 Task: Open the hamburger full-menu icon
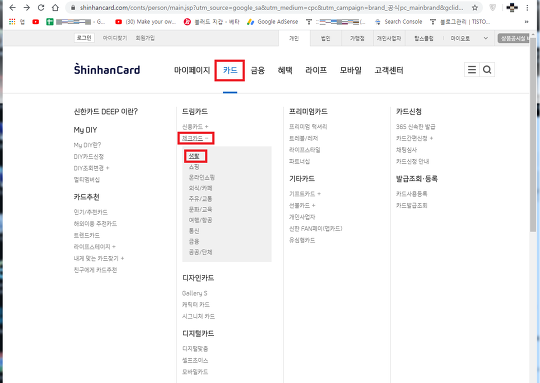point(472,70)
